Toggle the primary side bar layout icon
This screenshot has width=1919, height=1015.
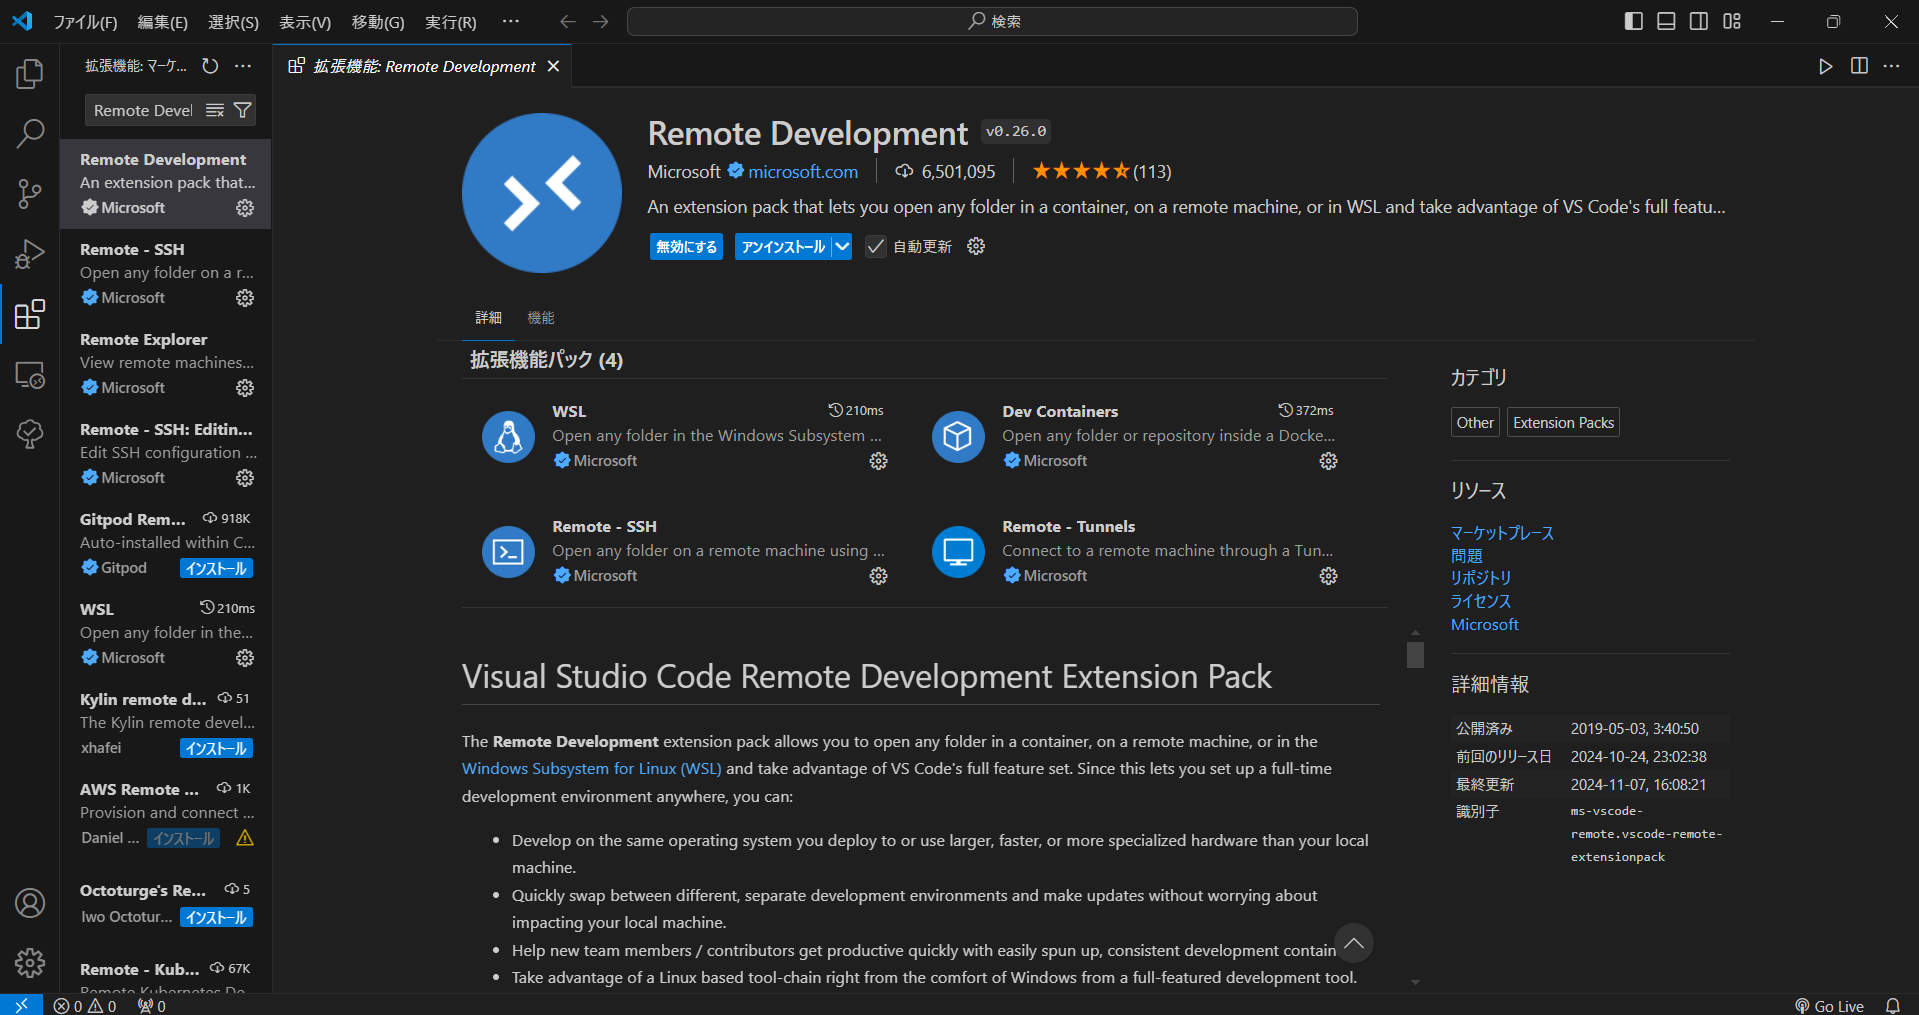pos(1634,21)
